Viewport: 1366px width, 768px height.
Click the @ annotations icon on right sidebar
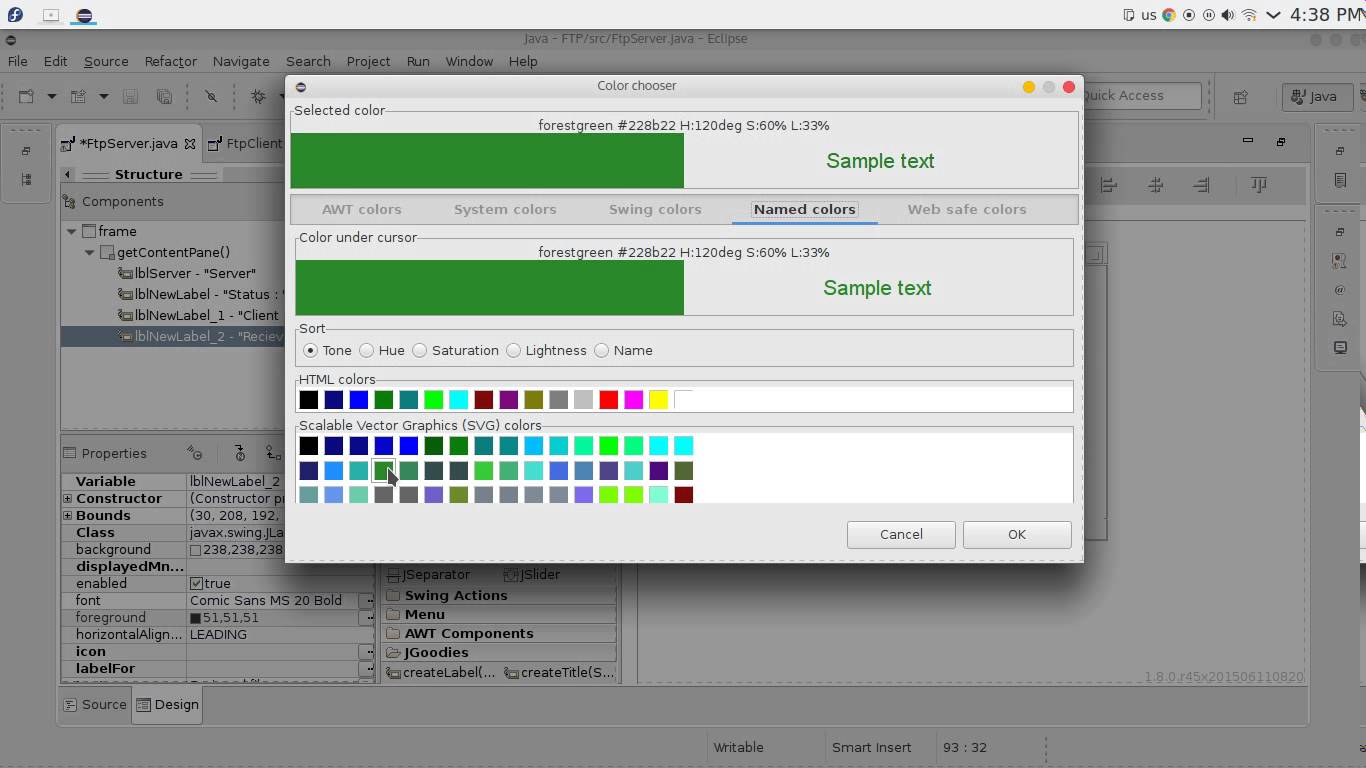pos(1339,291)
